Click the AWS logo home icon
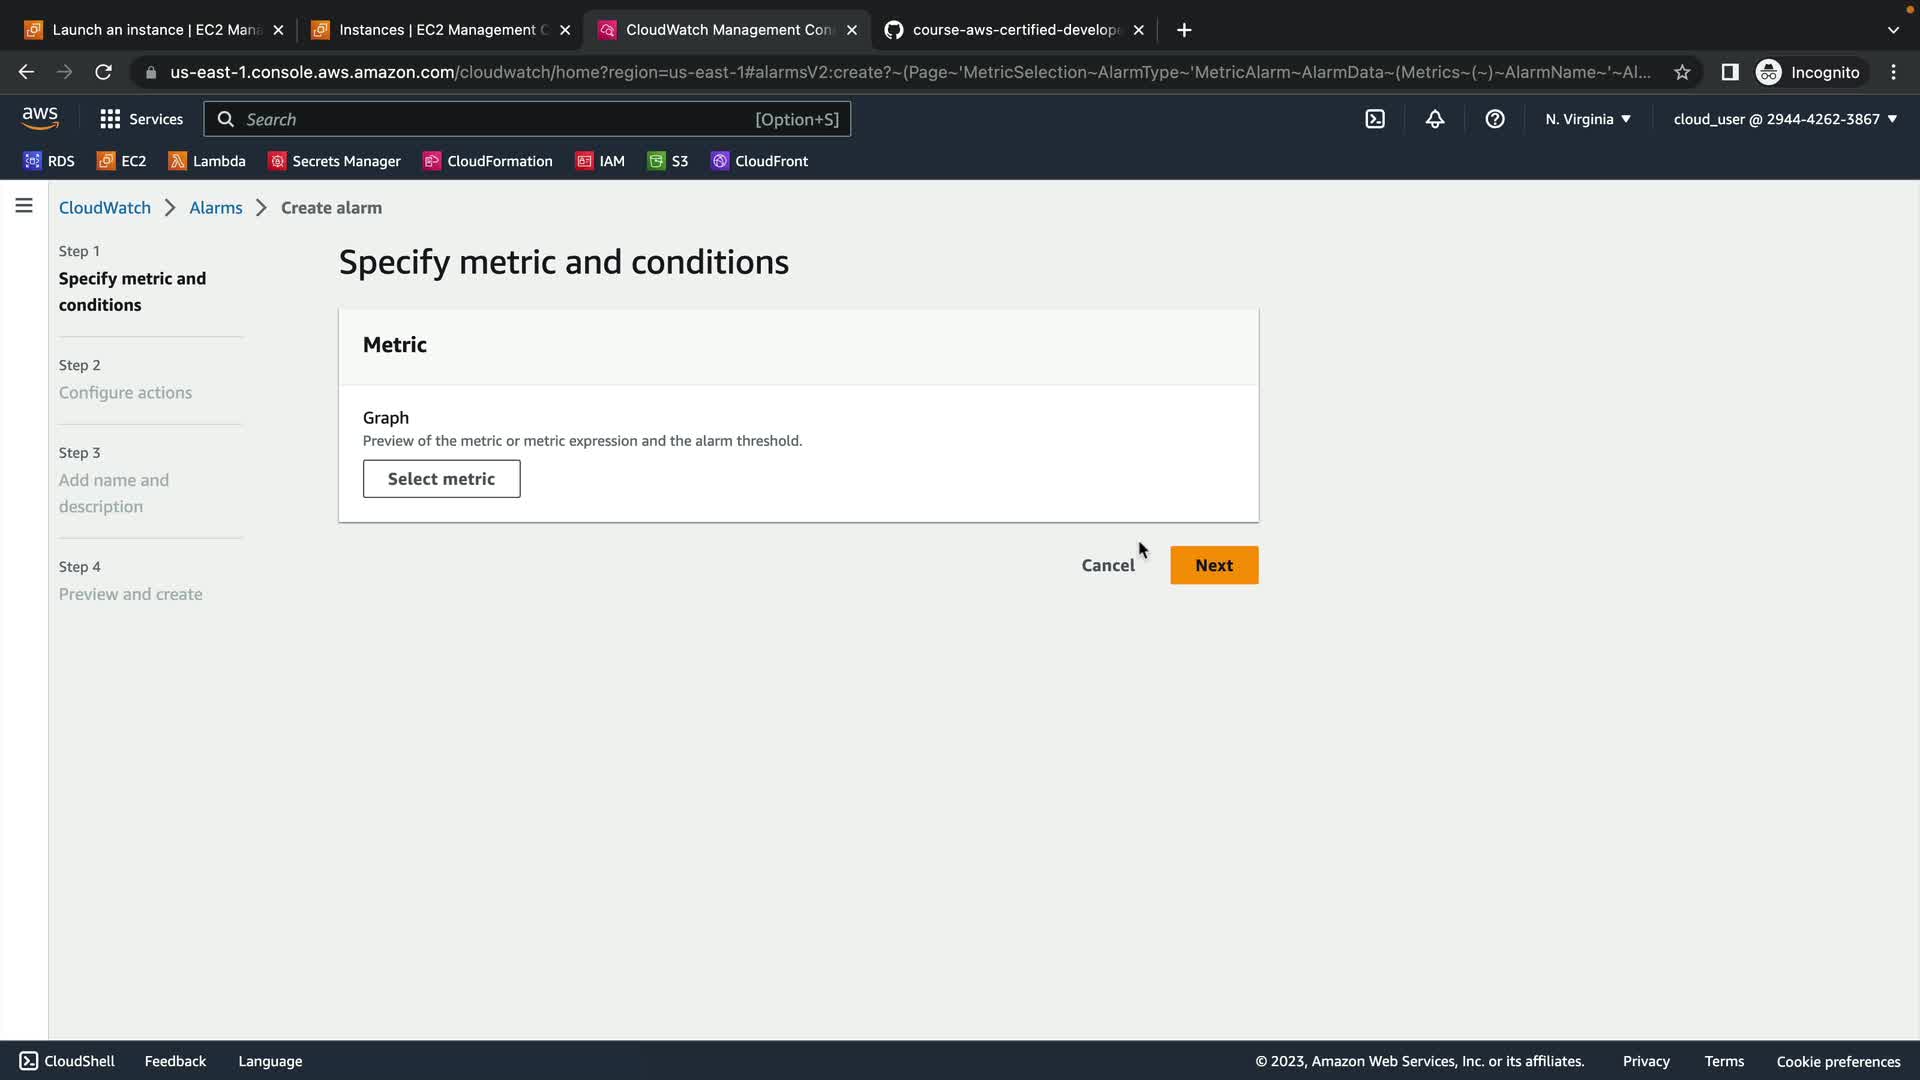 (x=40, y=118)
